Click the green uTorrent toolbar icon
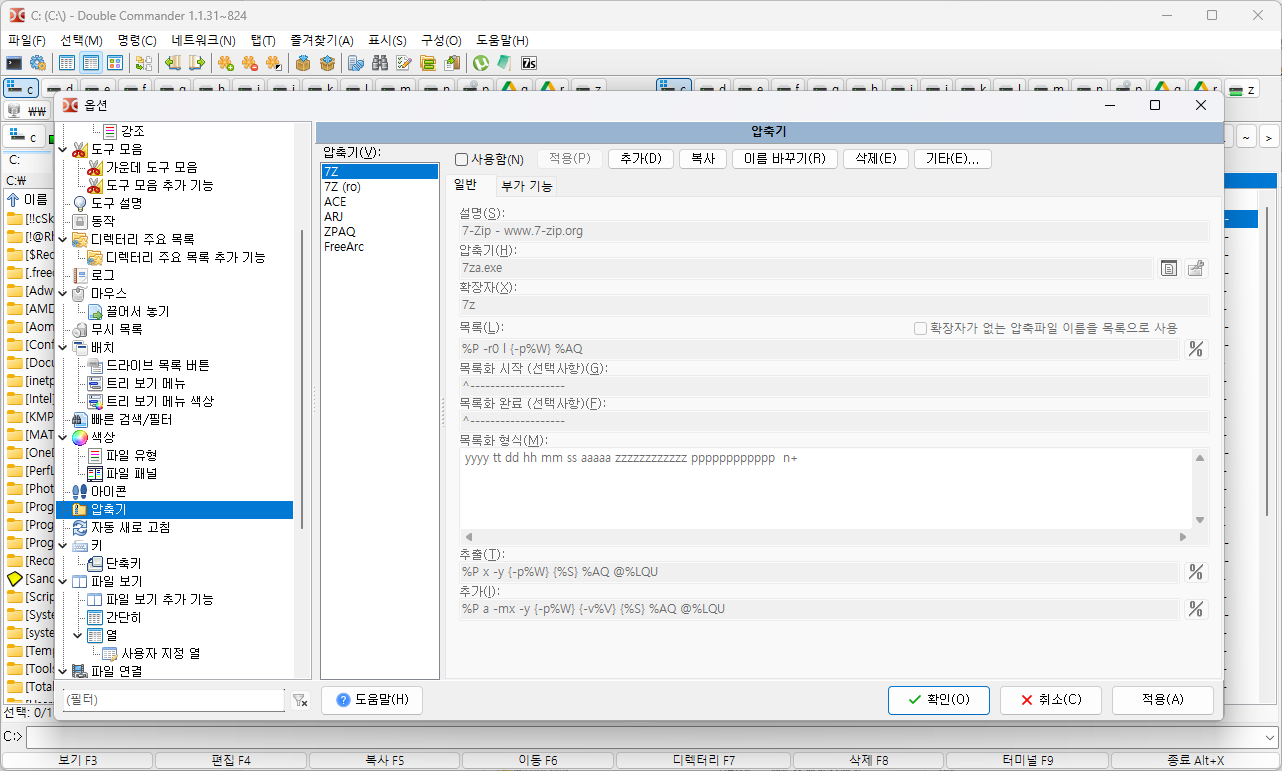This screenshot has height=771, width=1282. click(481, 63)
